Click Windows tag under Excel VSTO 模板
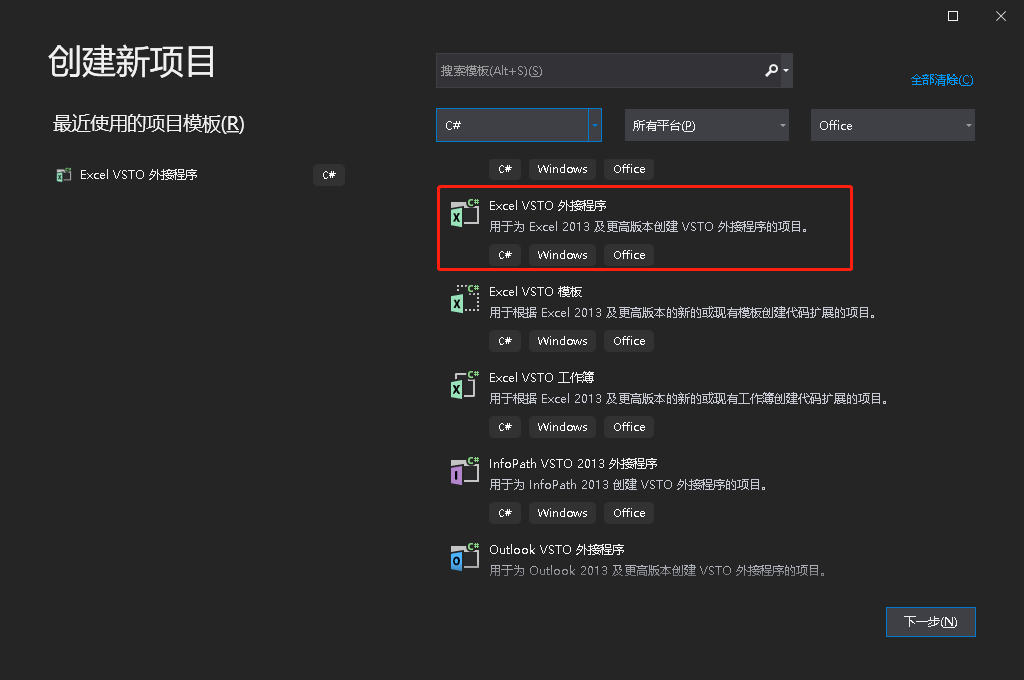The width and height of the screenshot is (1024, 680). click(x=562, y=341)
